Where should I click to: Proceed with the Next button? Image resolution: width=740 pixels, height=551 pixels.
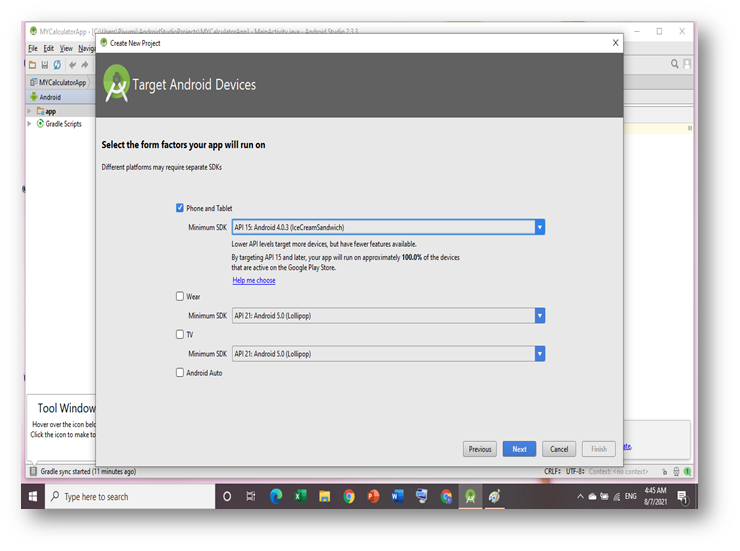click(519, 449)
